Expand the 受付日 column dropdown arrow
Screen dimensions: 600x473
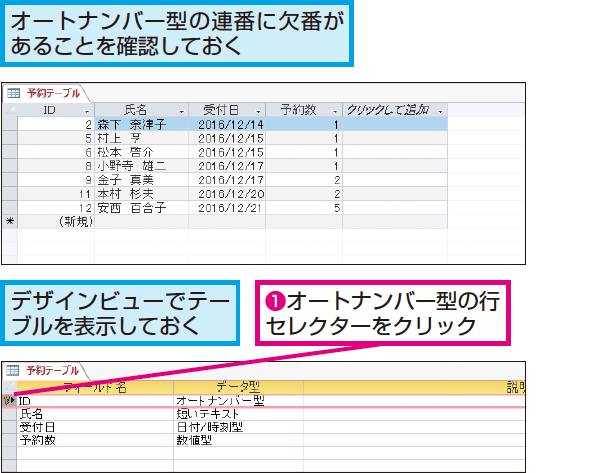tap(258, 110)
